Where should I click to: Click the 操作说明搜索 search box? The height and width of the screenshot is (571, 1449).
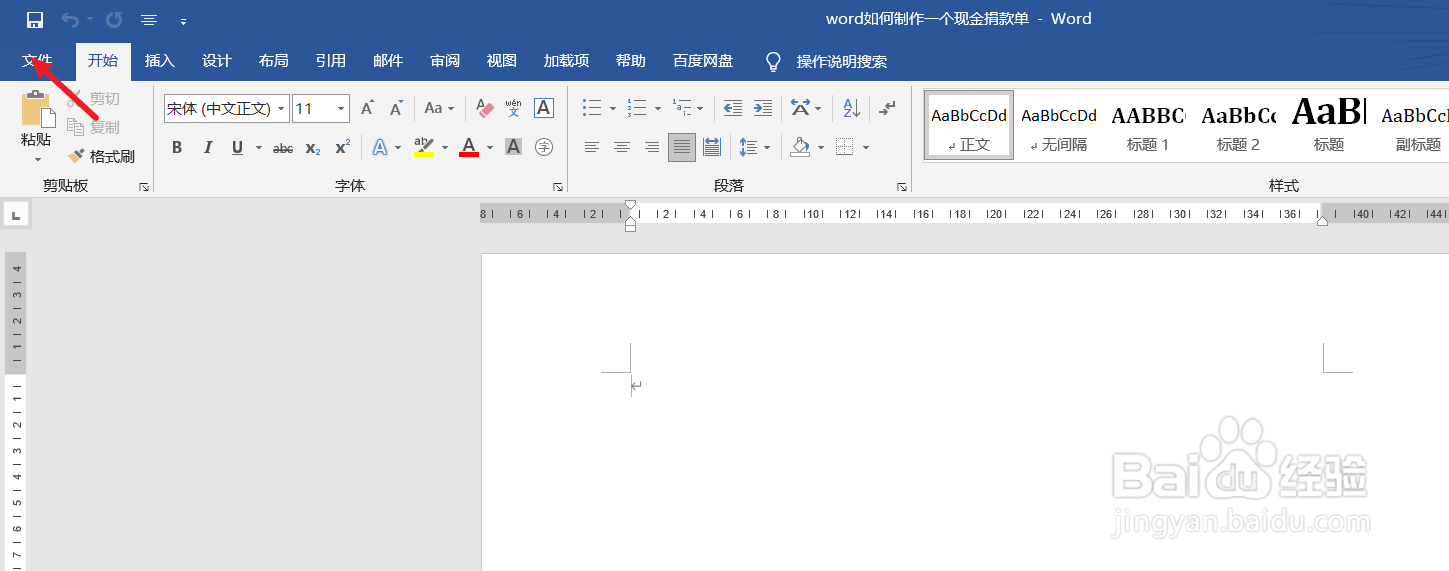[841, 62]
